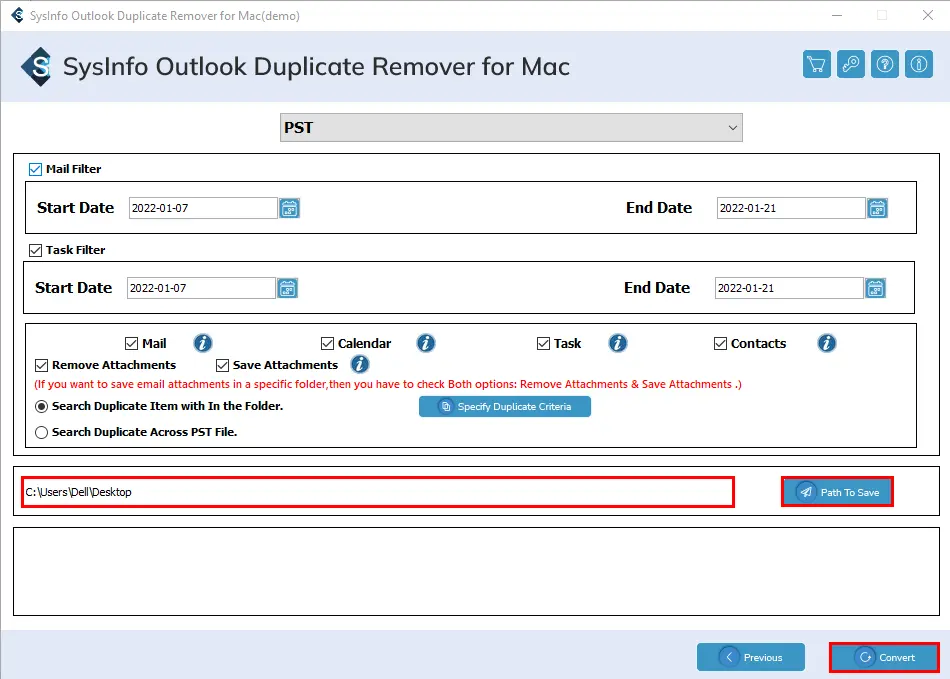This screenshot has width=950, height=679.
Task: Disable Remove Attachments checkbox
Action: (41, 365)
